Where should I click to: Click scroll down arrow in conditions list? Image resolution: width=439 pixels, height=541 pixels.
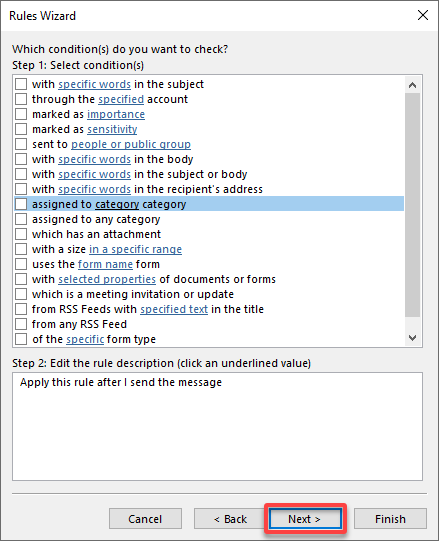412,337
